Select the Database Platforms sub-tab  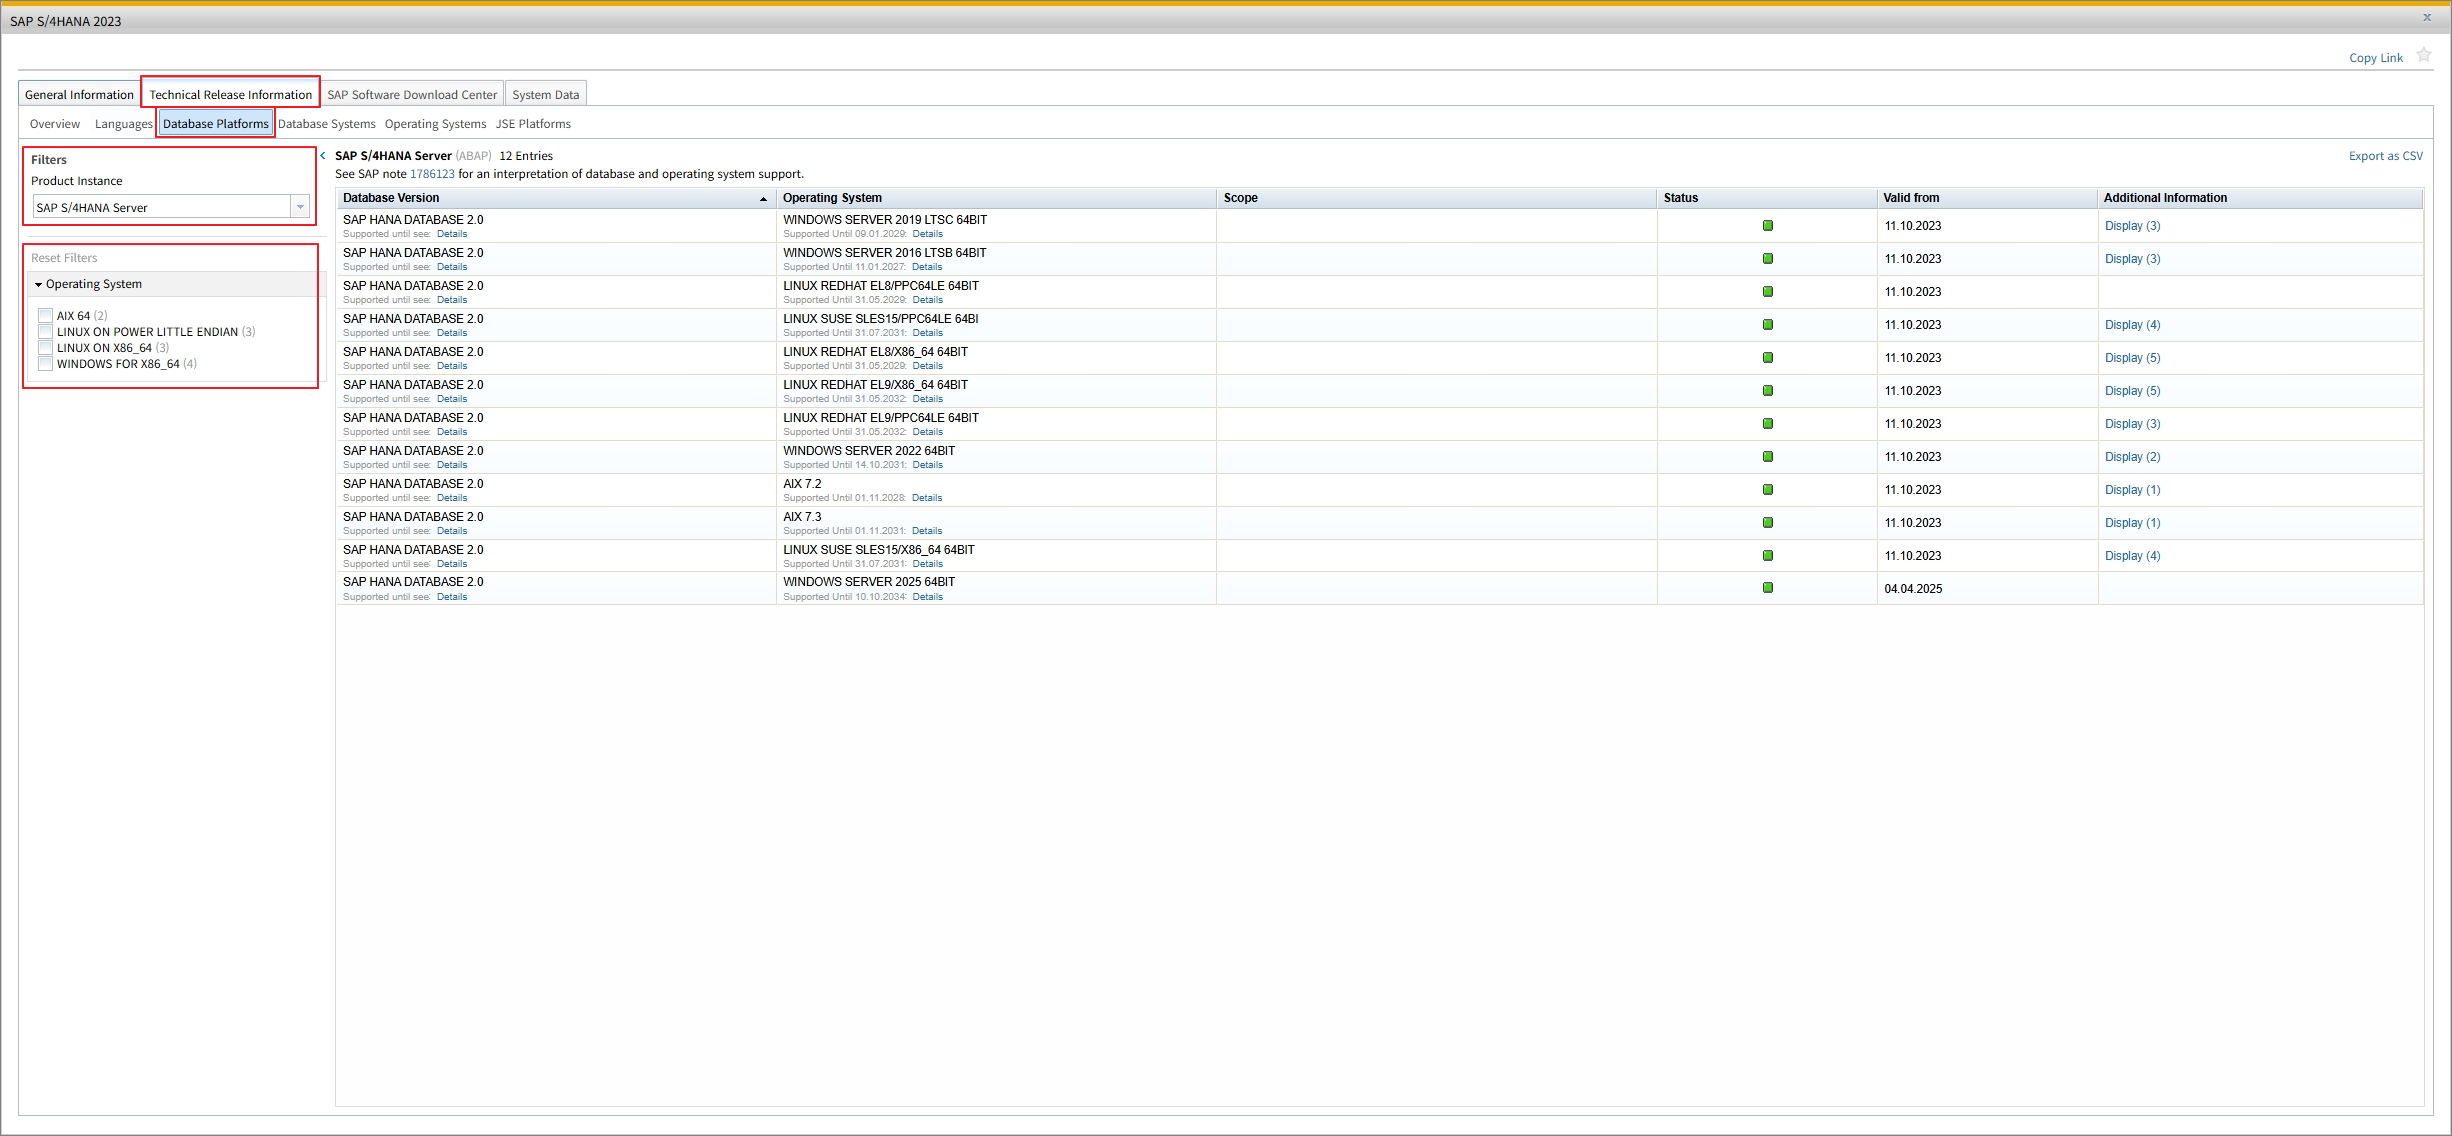point(216,124)
